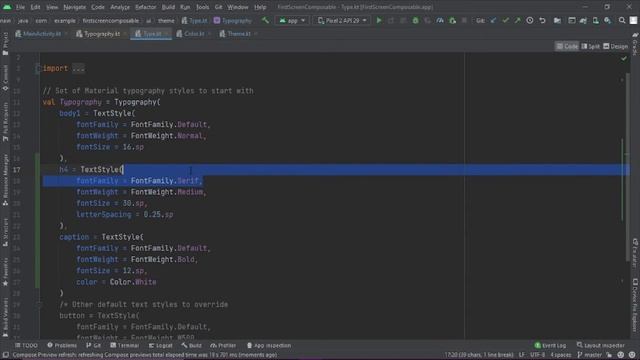Toggle the Project tool window
This screenshot has height=360, width=640.
pos(5,44)
